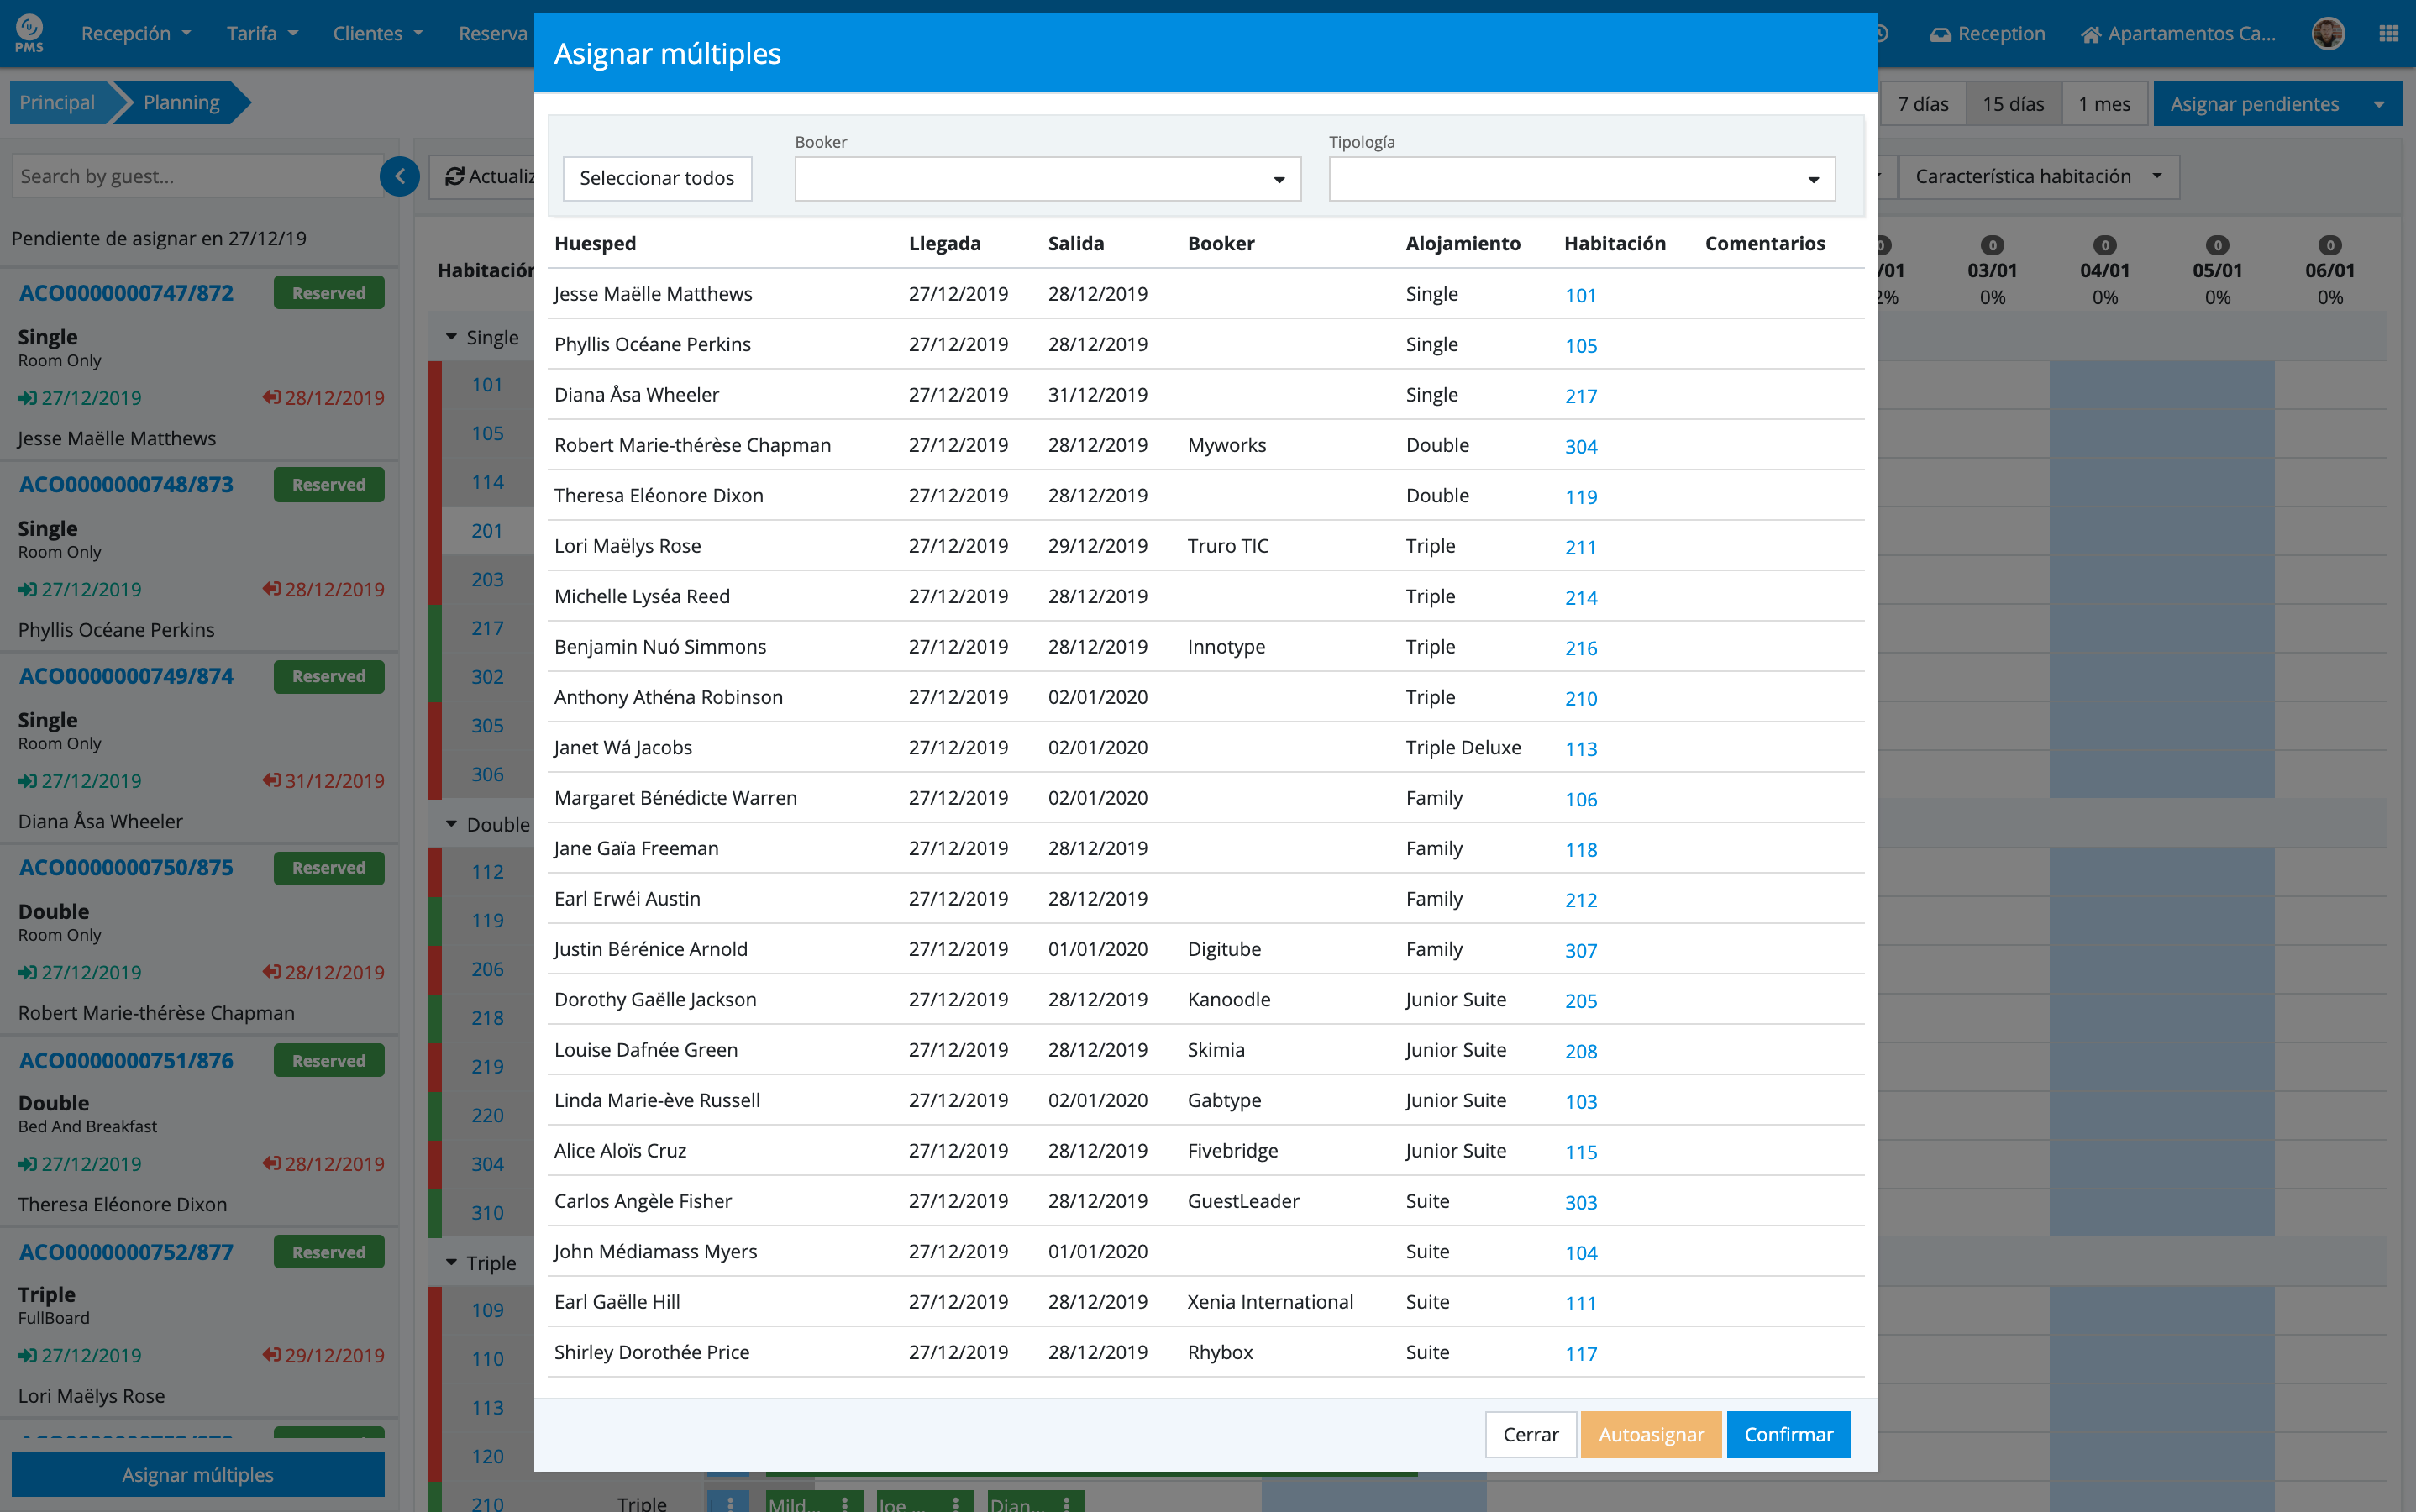This screenshot has width=2416, height=1512.
Task: Open the Clientes menu
Action: coord(377,33)
